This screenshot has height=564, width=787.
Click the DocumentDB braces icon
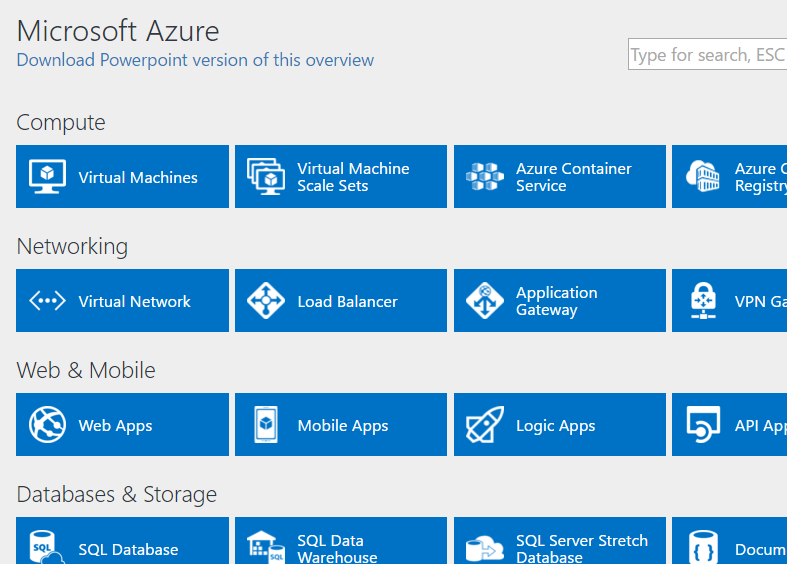click(703, 547)
